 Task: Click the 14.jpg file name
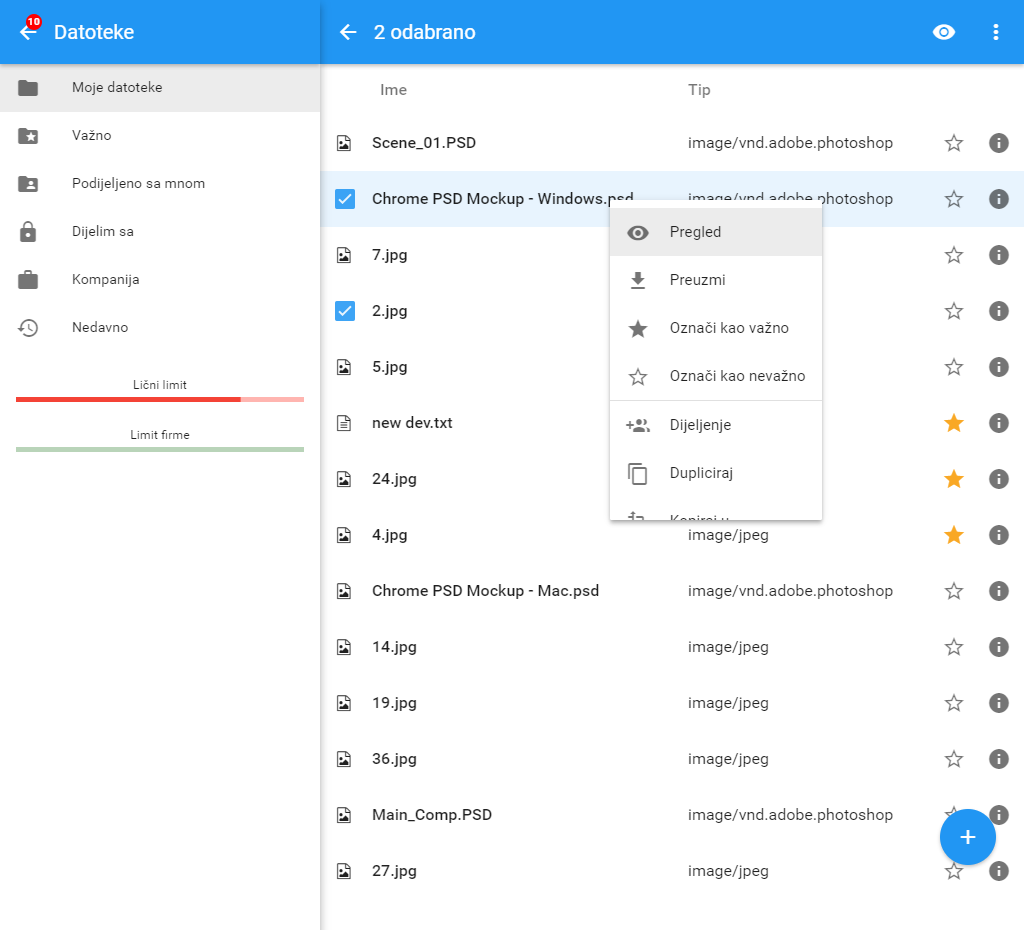394,647
